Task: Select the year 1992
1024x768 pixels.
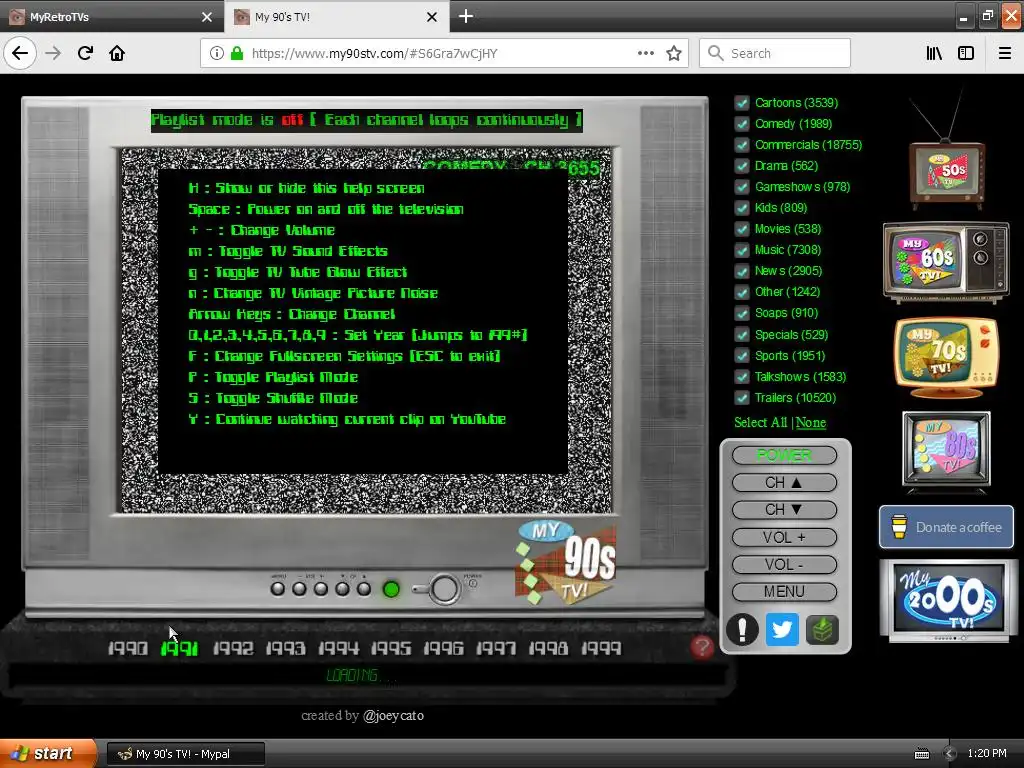Action: (x=233, y=648)
